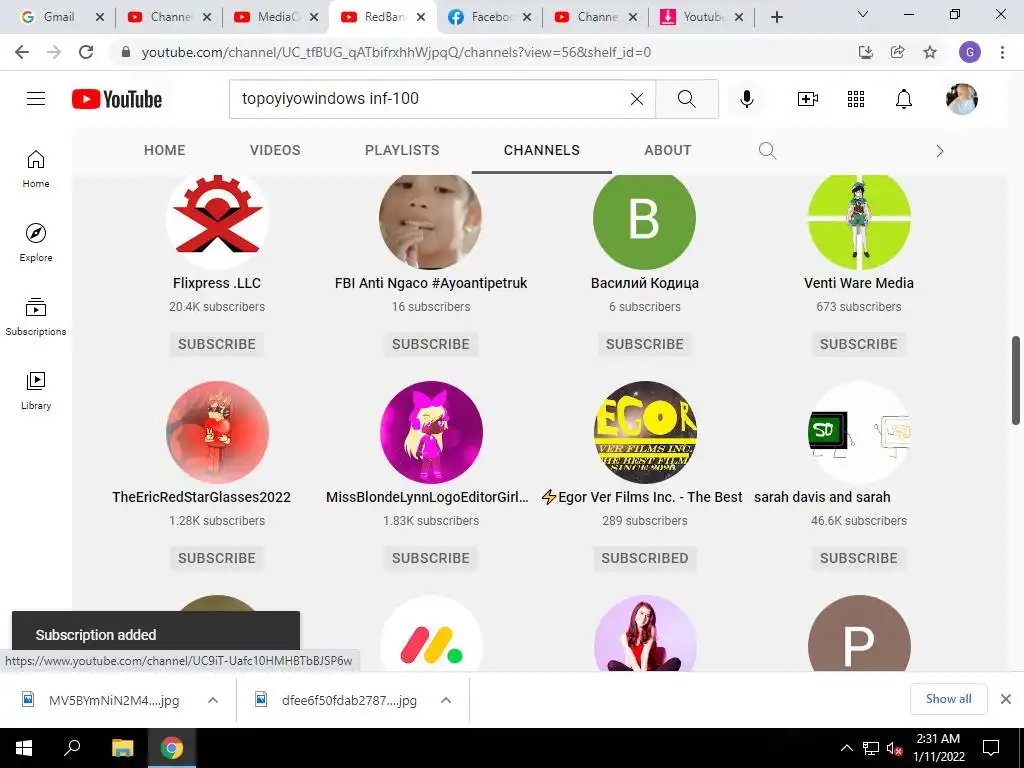Open the Venti Ware Media channel avatar
The image size is (1024, 768).
tap(859, 221)
